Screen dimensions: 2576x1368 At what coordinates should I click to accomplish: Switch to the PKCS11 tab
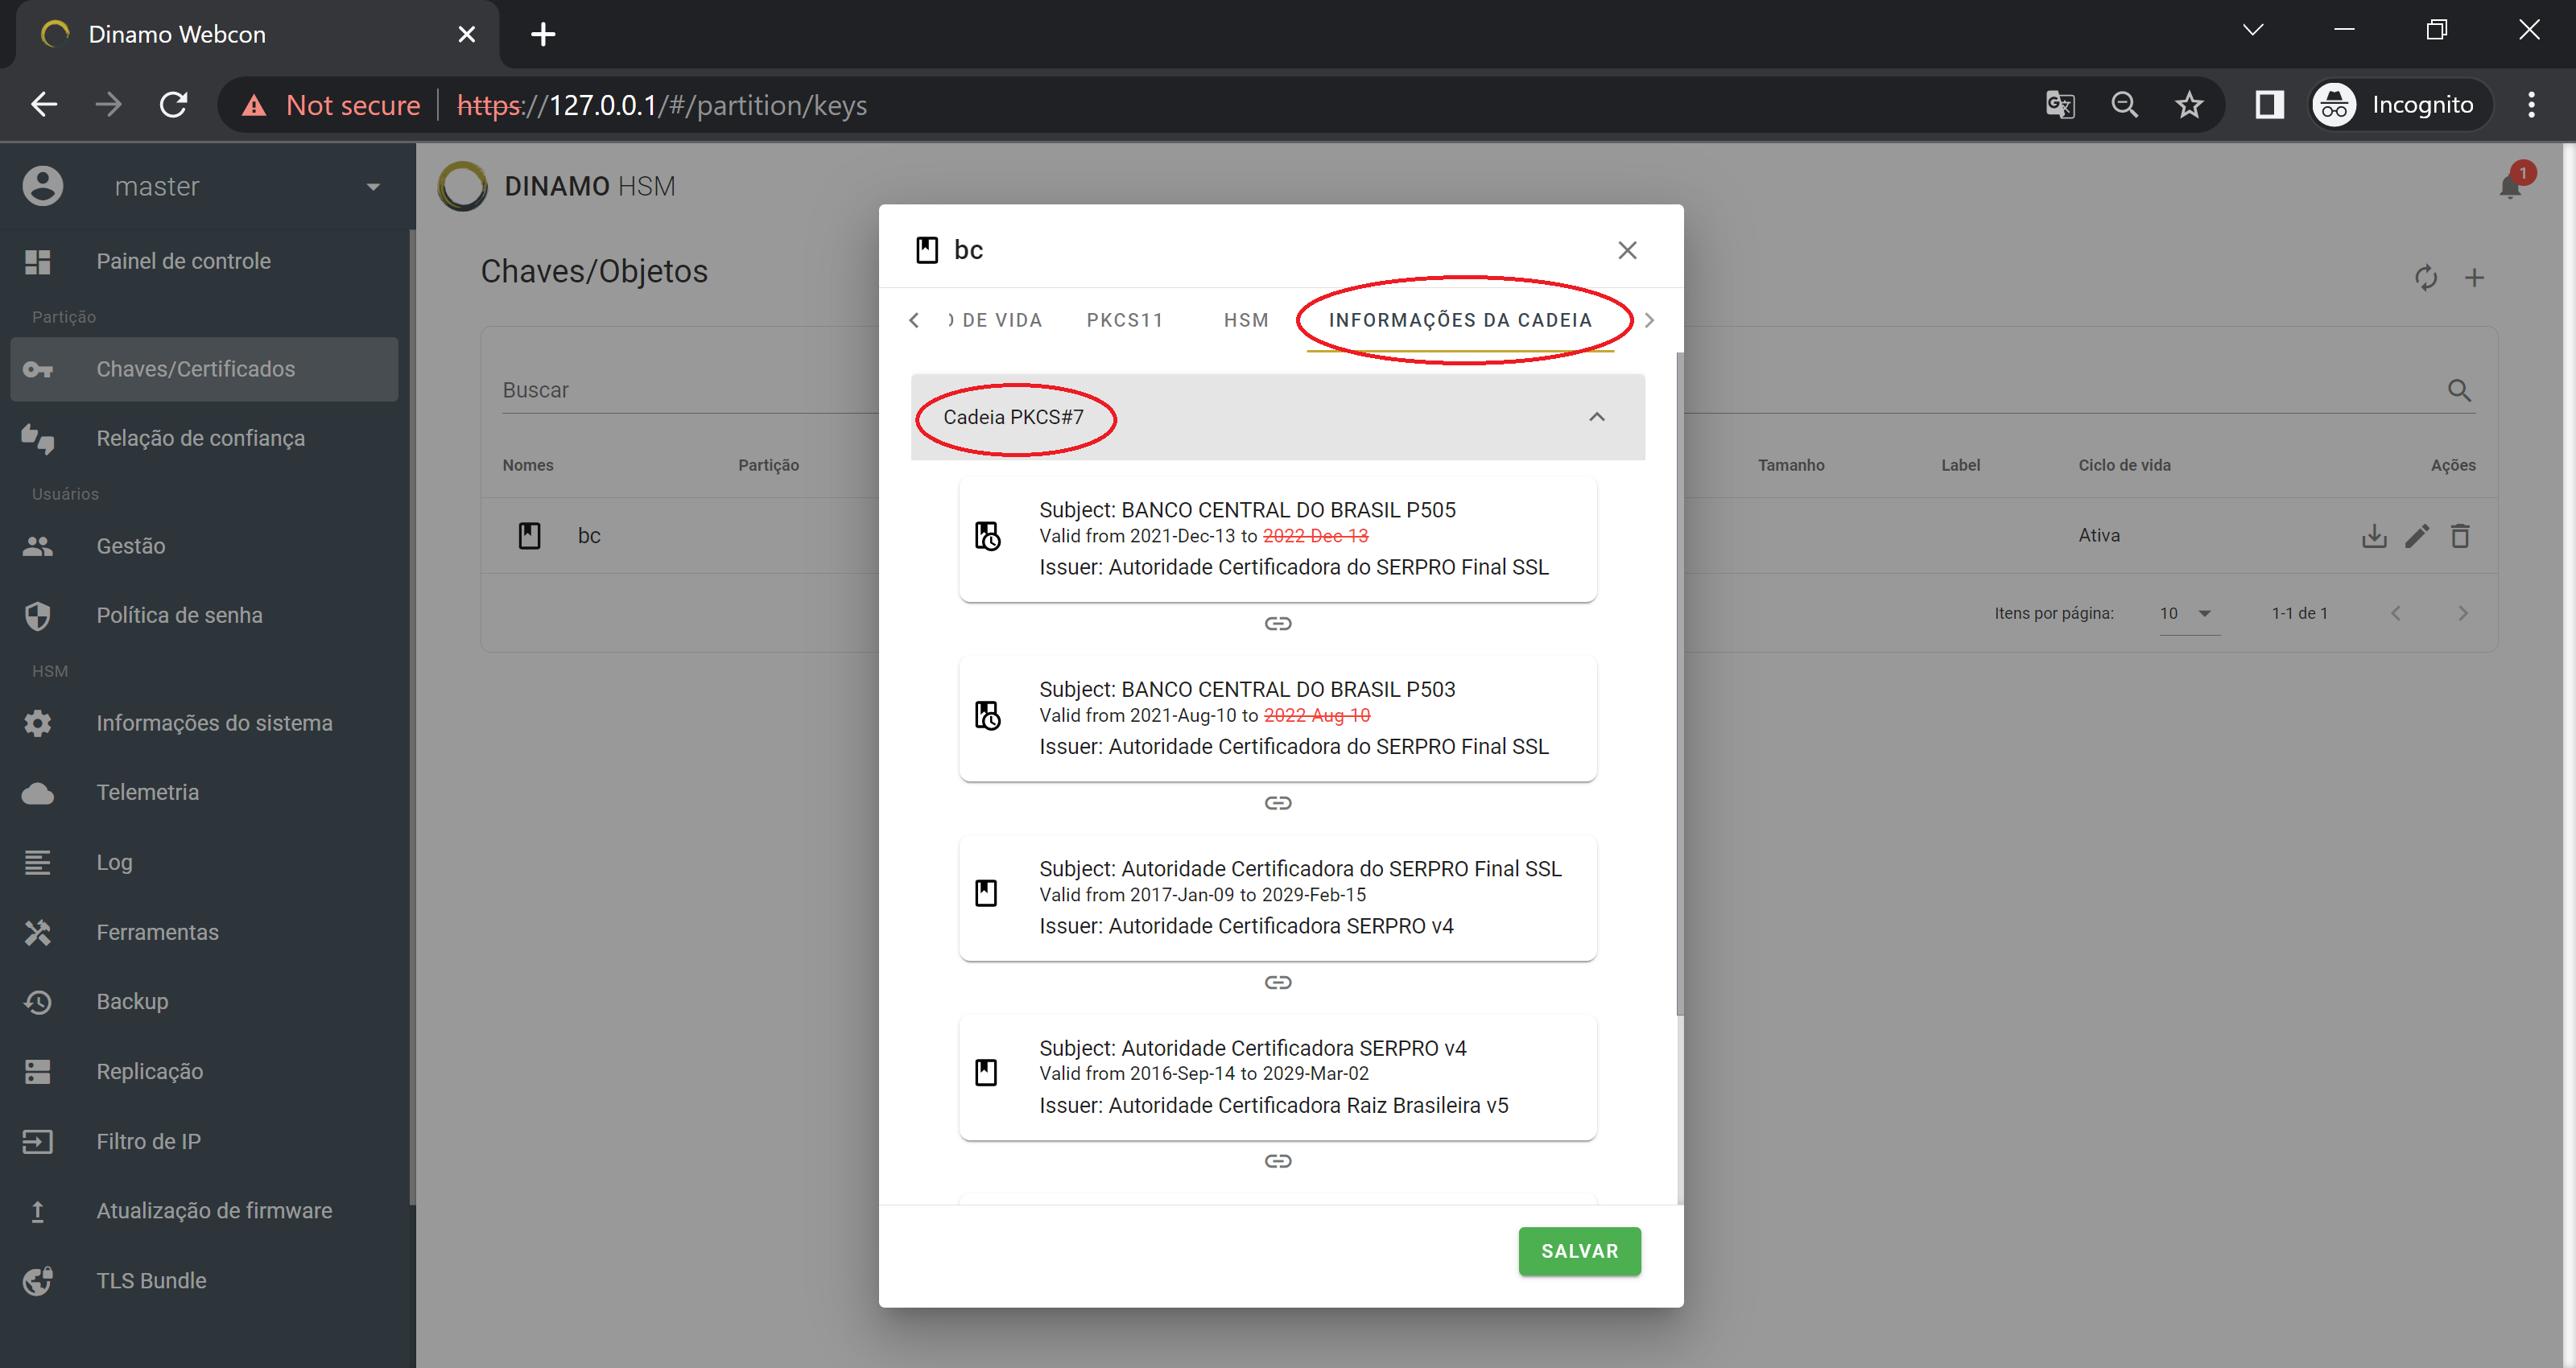pos(1125,320)
